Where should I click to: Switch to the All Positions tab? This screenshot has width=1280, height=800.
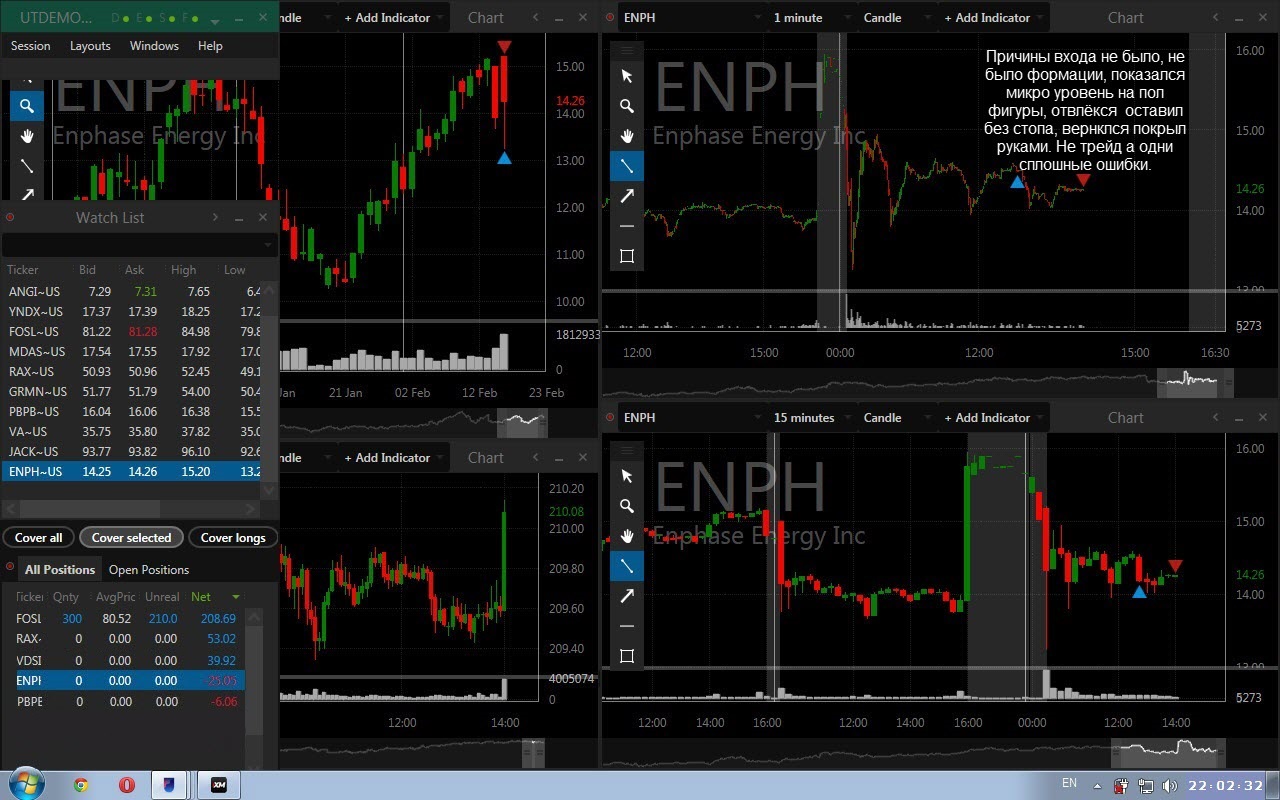(x=60, y=569)
